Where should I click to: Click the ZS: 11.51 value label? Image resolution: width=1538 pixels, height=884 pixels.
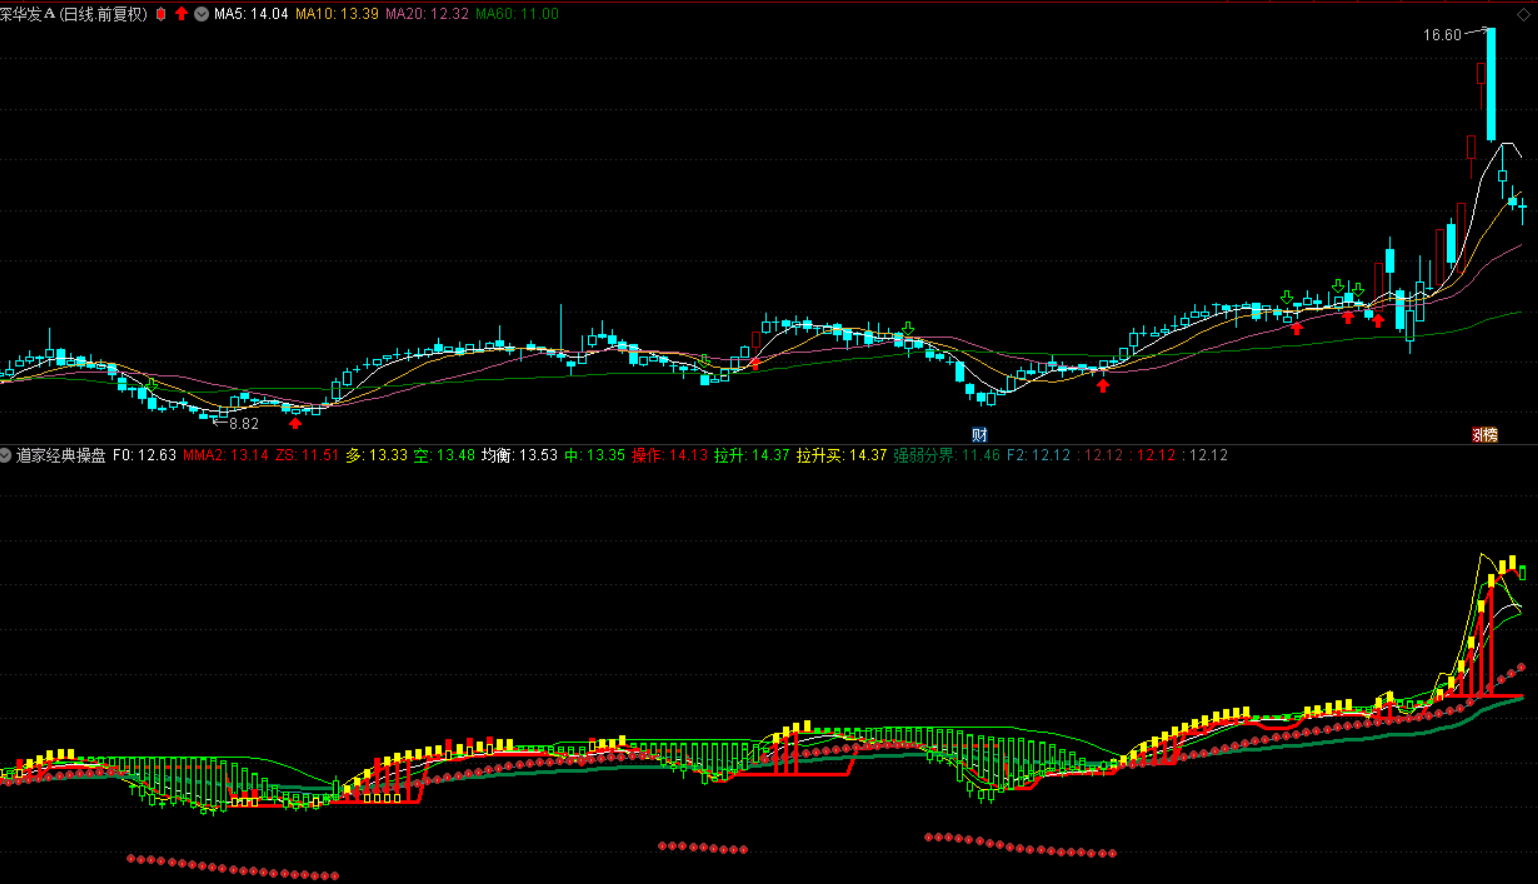307,455
